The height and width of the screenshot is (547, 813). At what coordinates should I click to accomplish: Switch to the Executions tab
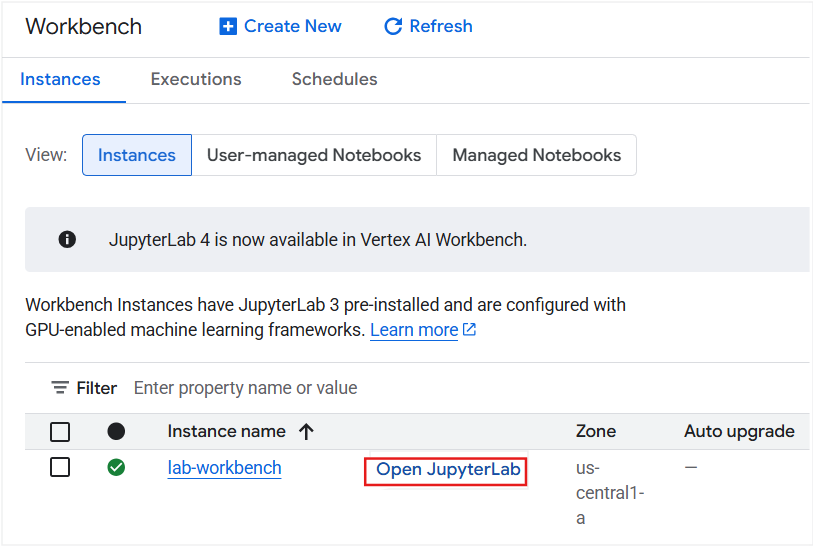pos(196,79)
